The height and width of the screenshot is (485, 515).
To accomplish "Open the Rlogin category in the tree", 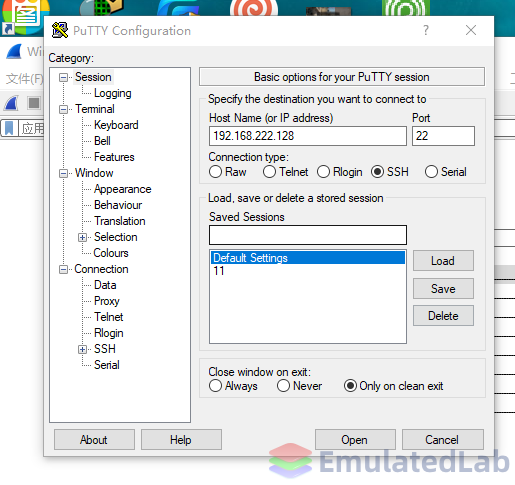I will pos(109,333).
